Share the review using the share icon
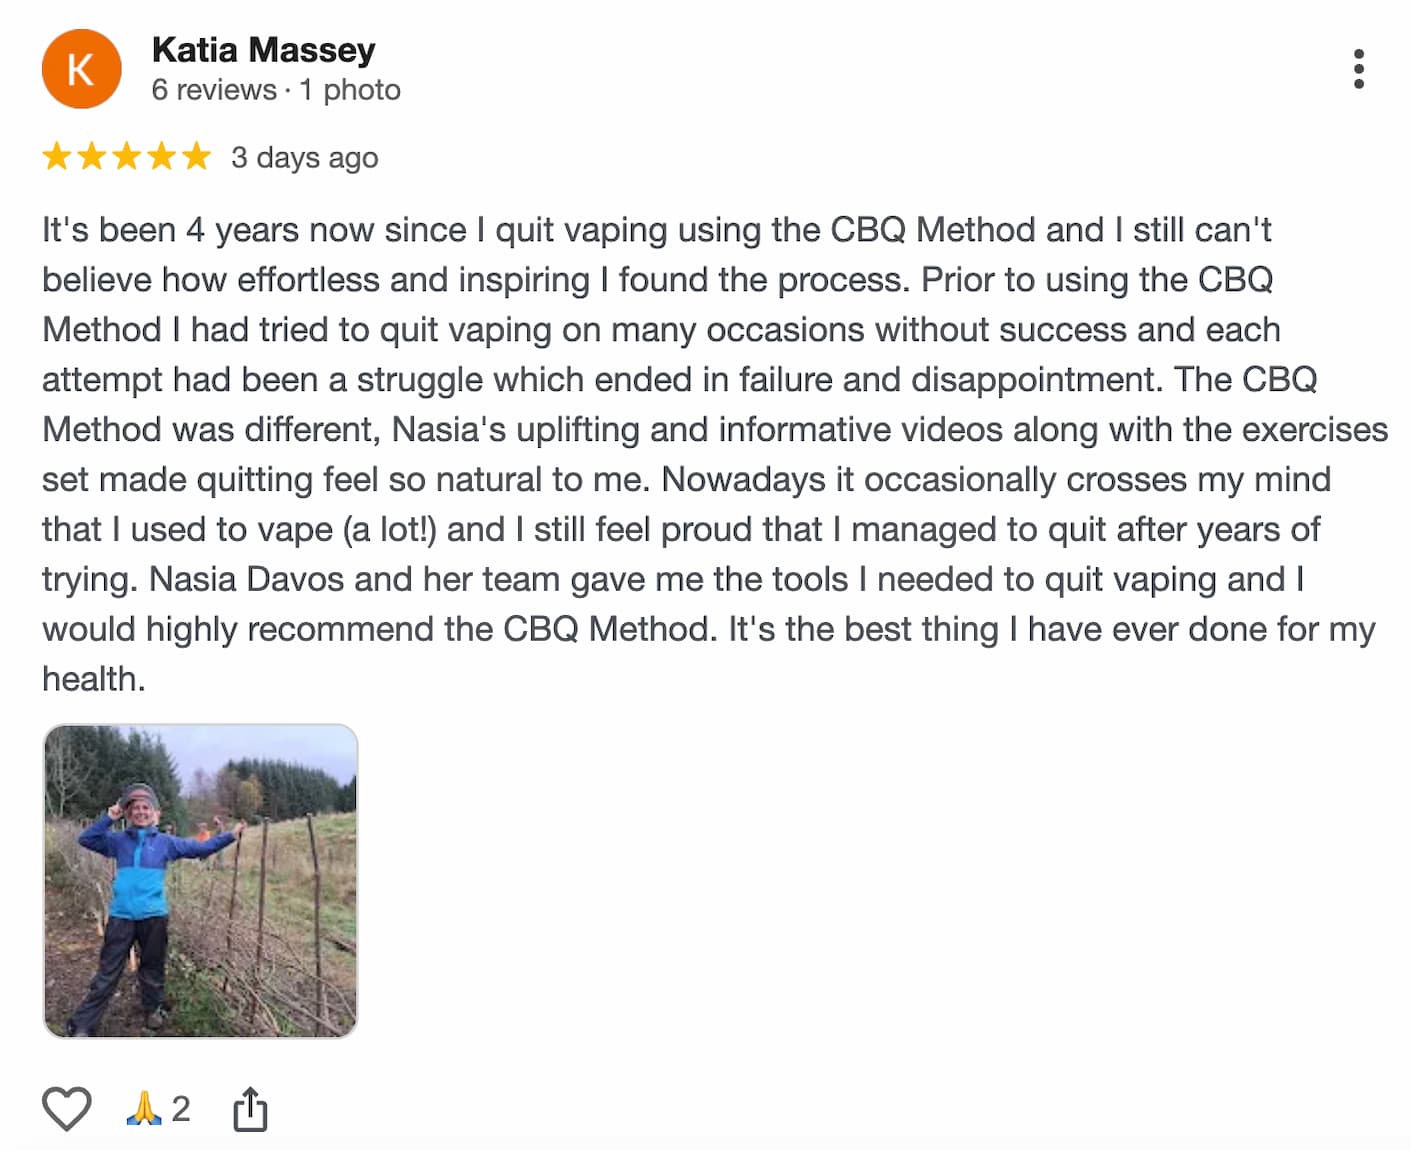The height and width of the screenshot is (1150, 1411). point(250,1109)
